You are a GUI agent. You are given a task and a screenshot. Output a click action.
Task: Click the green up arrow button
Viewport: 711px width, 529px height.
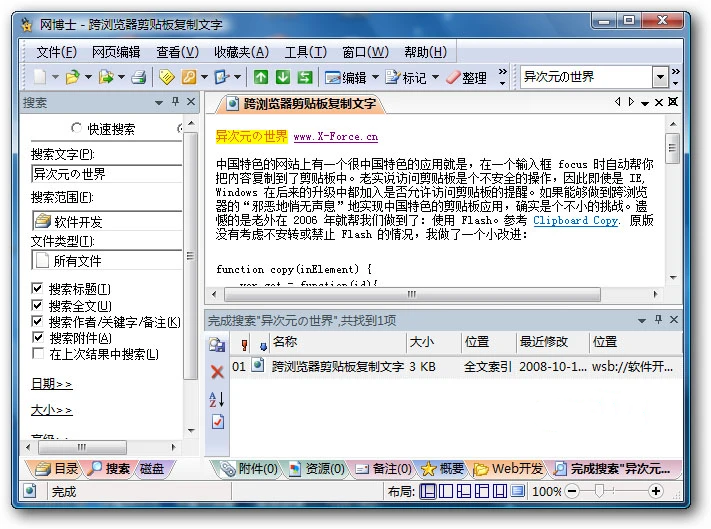coord(261,77)
